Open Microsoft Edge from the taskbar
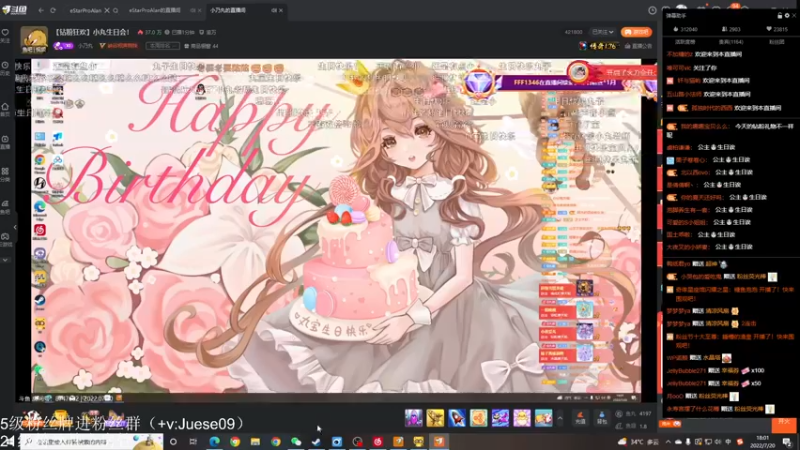 click(x=214, y=442)
